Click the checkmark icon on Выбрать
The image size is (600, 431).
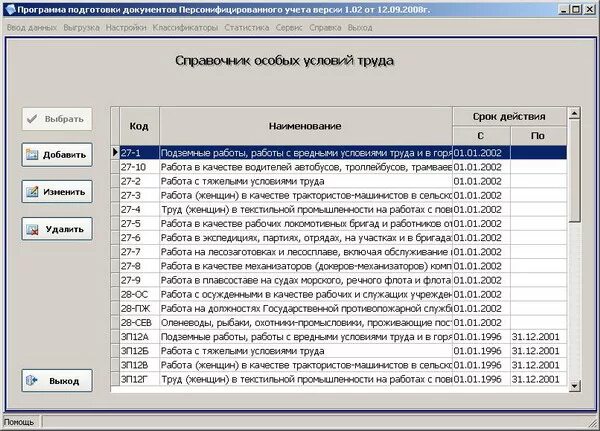[x=32, y=119]
